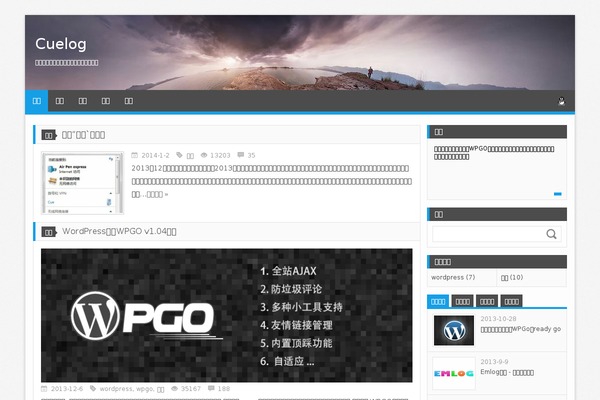Open the QQ penguin icon in navigation bar
The image size is (600, 400).
pyautogui.click(x=561, y=101)
